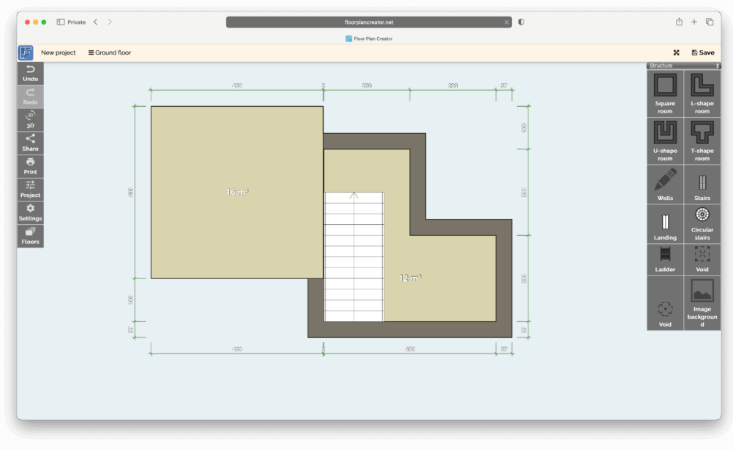The height and width of the screenshot is (450, 733).
Task: Open the Ground floor menu
Action: pos(109,52)
